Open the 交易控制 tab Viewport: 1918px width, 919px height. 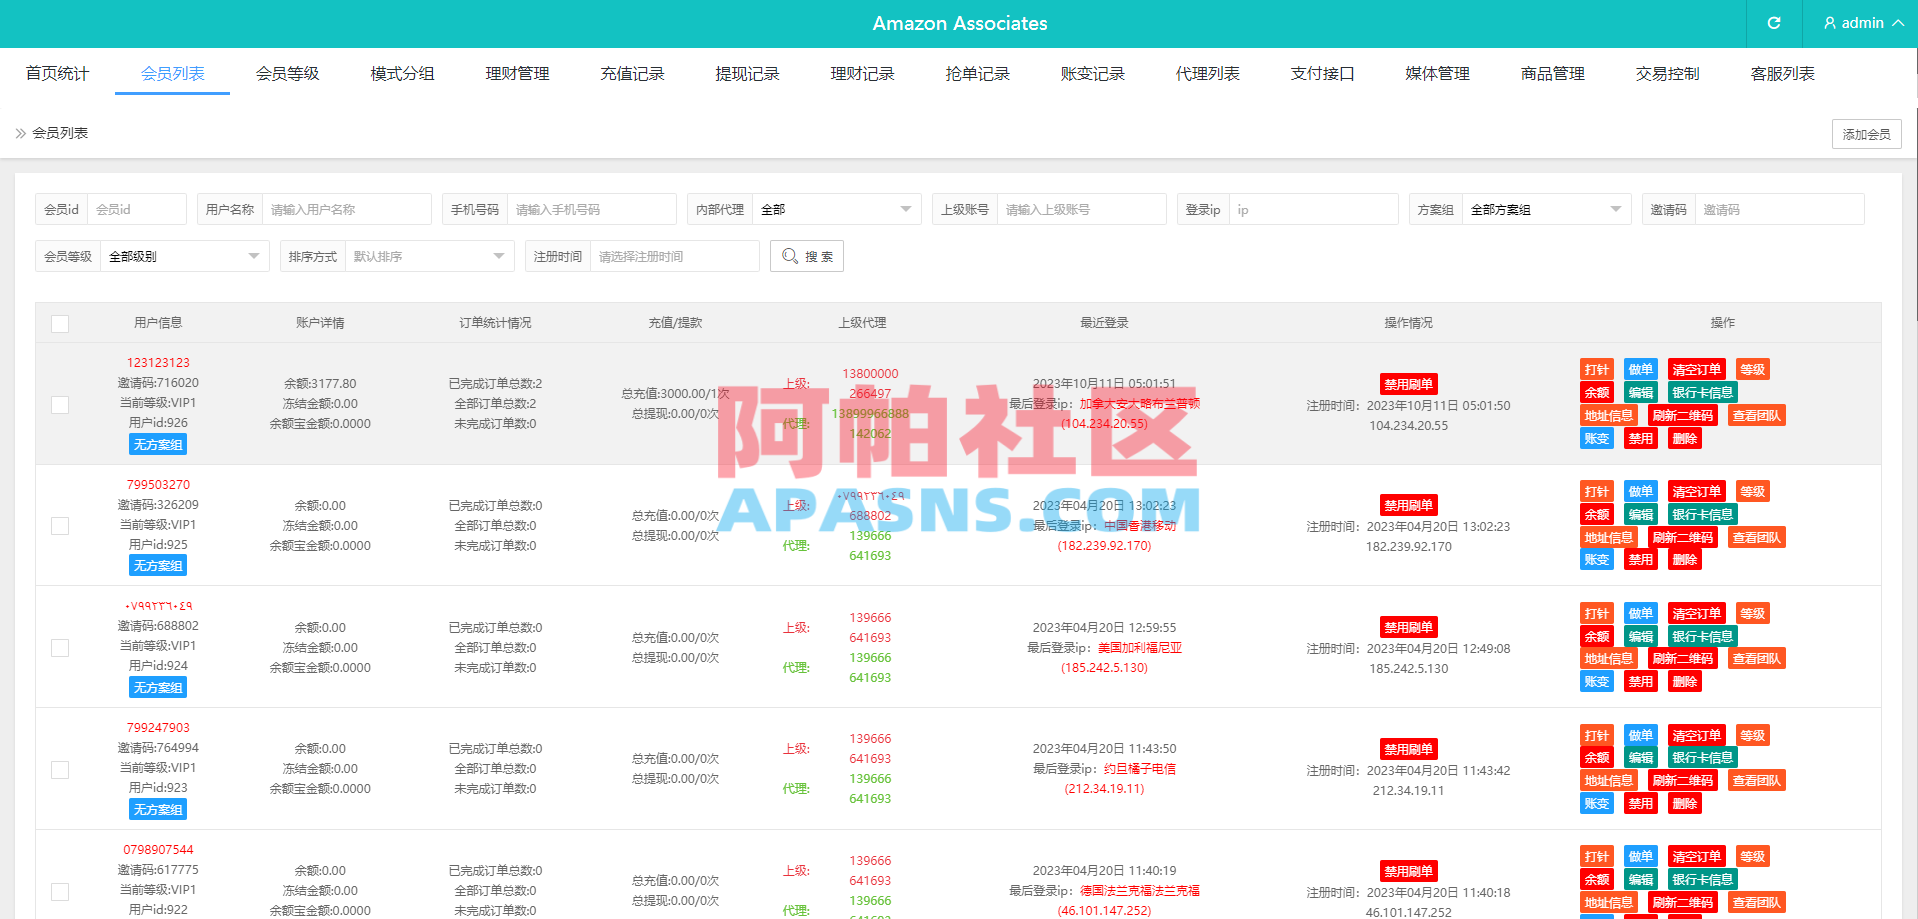(1666, 72)
